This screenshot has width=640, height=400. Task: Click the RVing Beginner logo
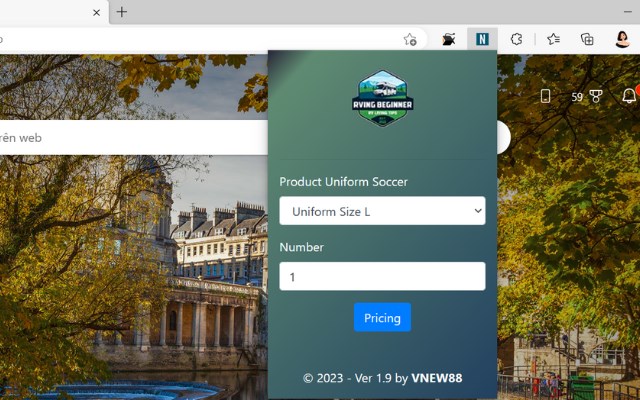382,98
